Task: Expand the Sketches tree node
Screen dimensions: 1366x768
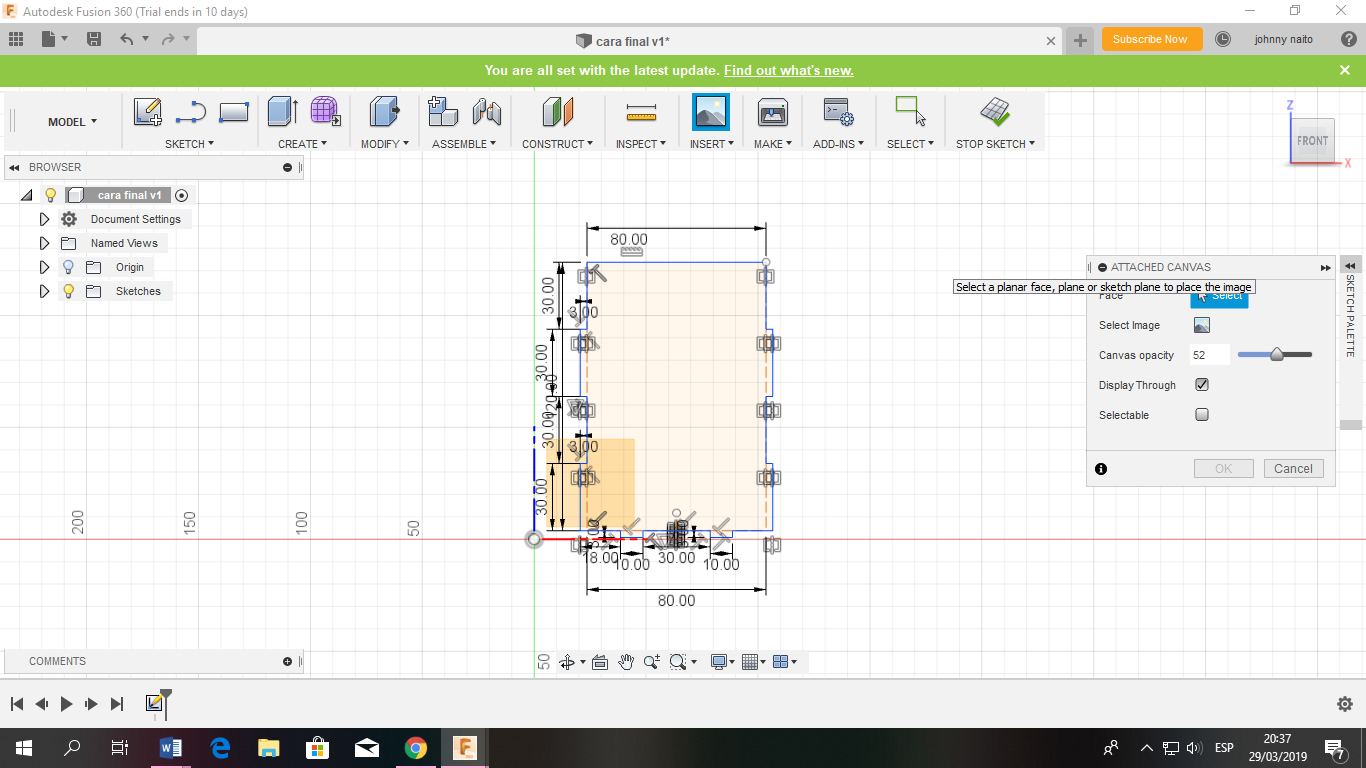Action: point(44,291)
